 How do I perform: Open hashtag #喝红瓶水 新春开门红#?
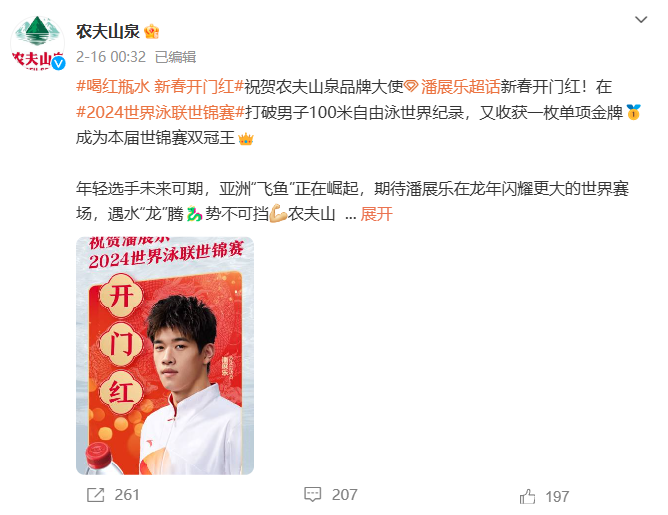[160, 86]
